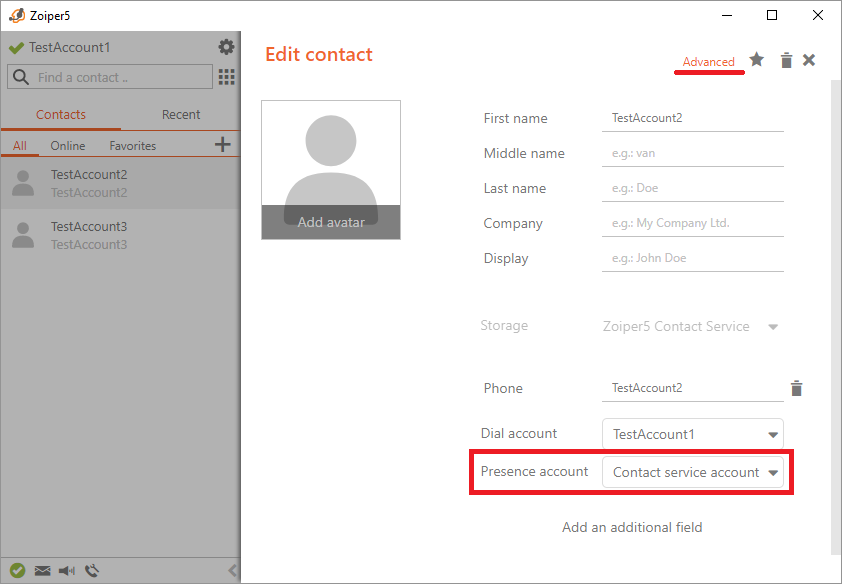Screen dimensions: 842x584
Task: Click the plus icon to add contact
Action: pyautogui.click(x=222, y=145)
